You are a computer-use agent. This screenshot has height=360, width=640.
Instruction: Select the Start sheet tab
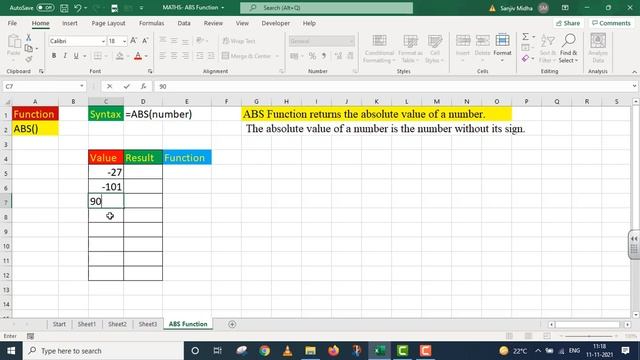point(59,324)
